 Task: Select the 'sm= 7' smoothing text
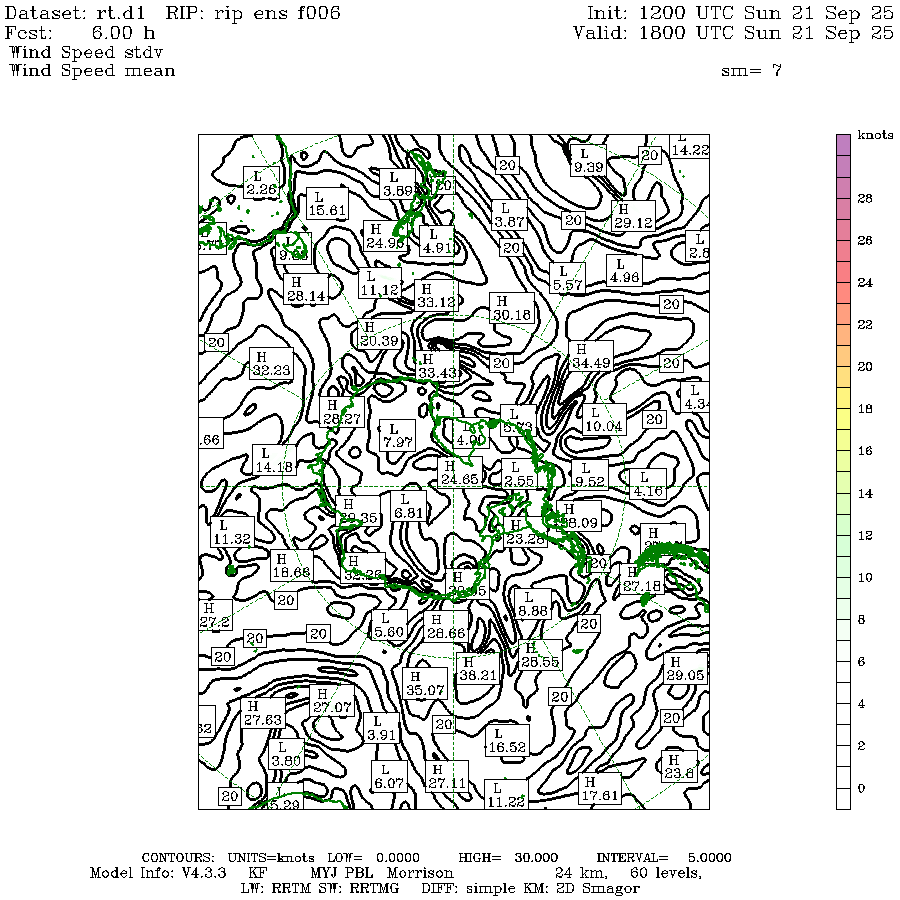(x=751, y=71)
